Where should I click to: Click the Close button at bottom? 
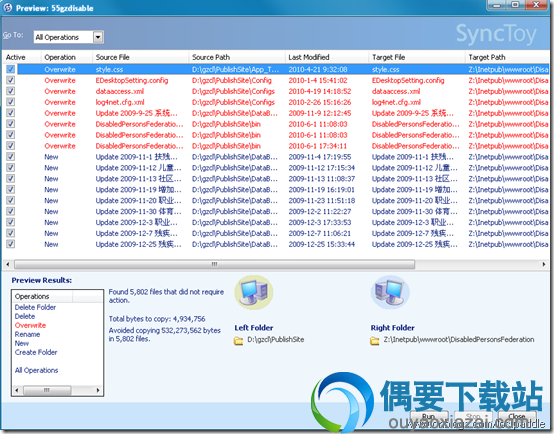517,417
